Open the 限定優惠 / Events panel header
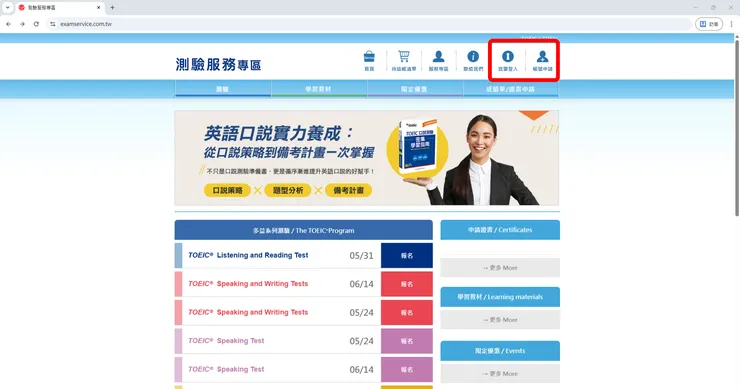This screenshot has width=740, height=389. tap(500, 351)
